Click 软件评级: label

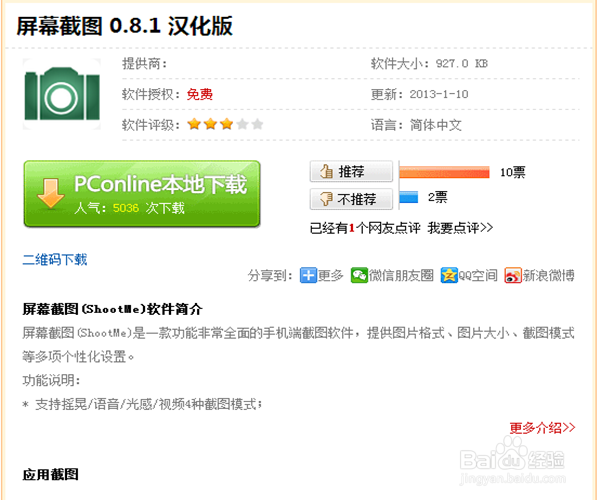coord(151,125)
